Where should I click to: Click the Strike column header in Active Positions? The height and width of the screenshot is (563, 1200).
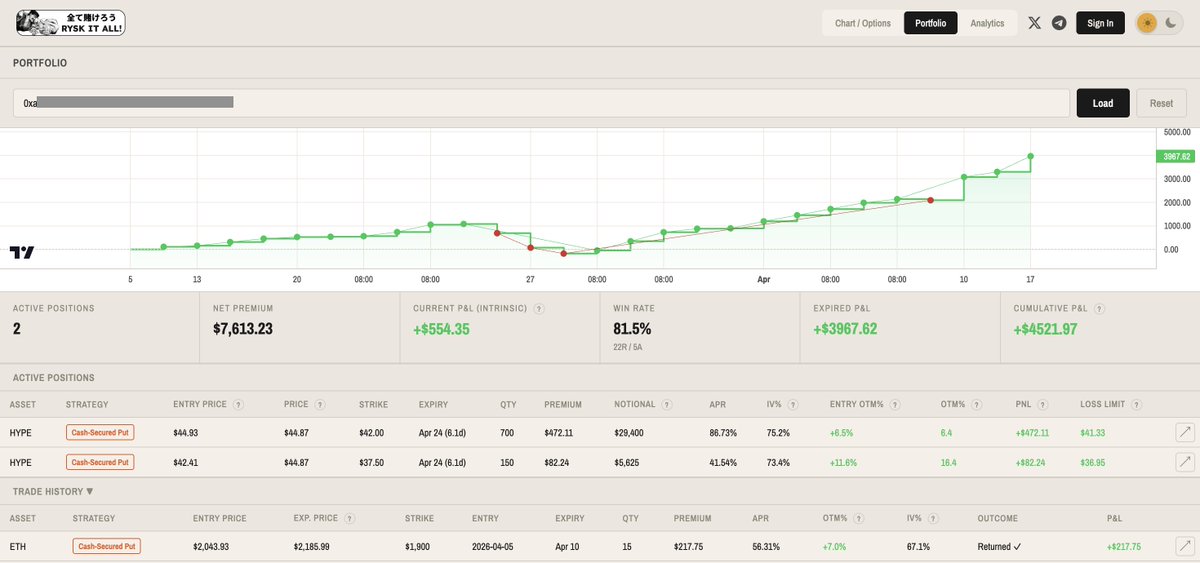[x=373, y=405]
